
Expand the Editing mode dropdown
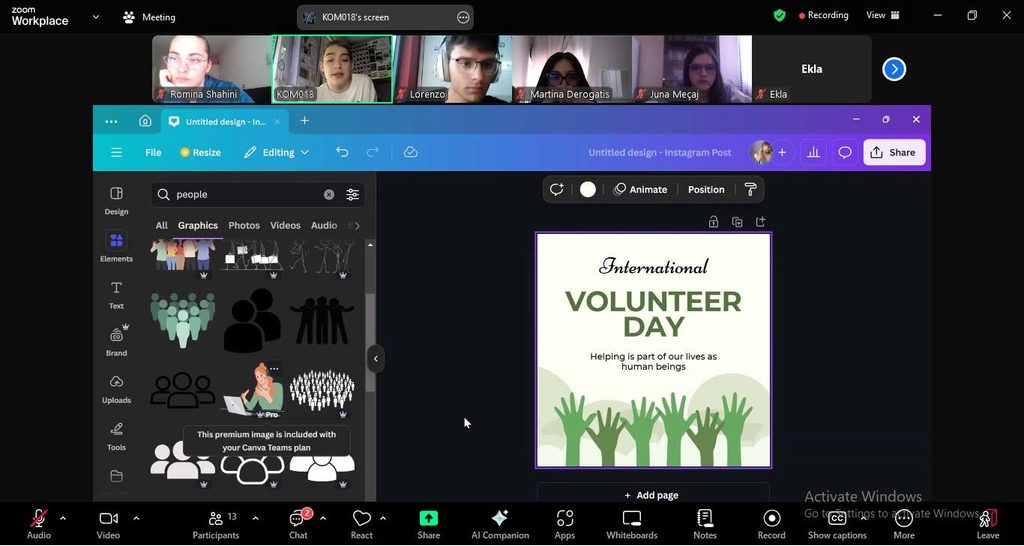276,152
